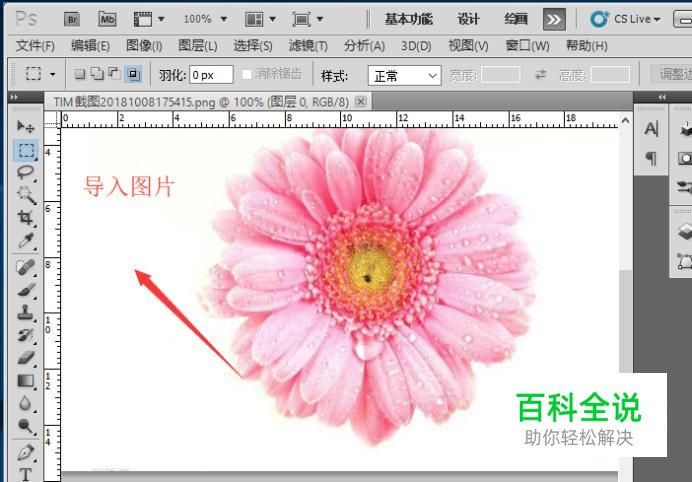
Task: Expand the right panel dock arrows
Action: point(662,97)
